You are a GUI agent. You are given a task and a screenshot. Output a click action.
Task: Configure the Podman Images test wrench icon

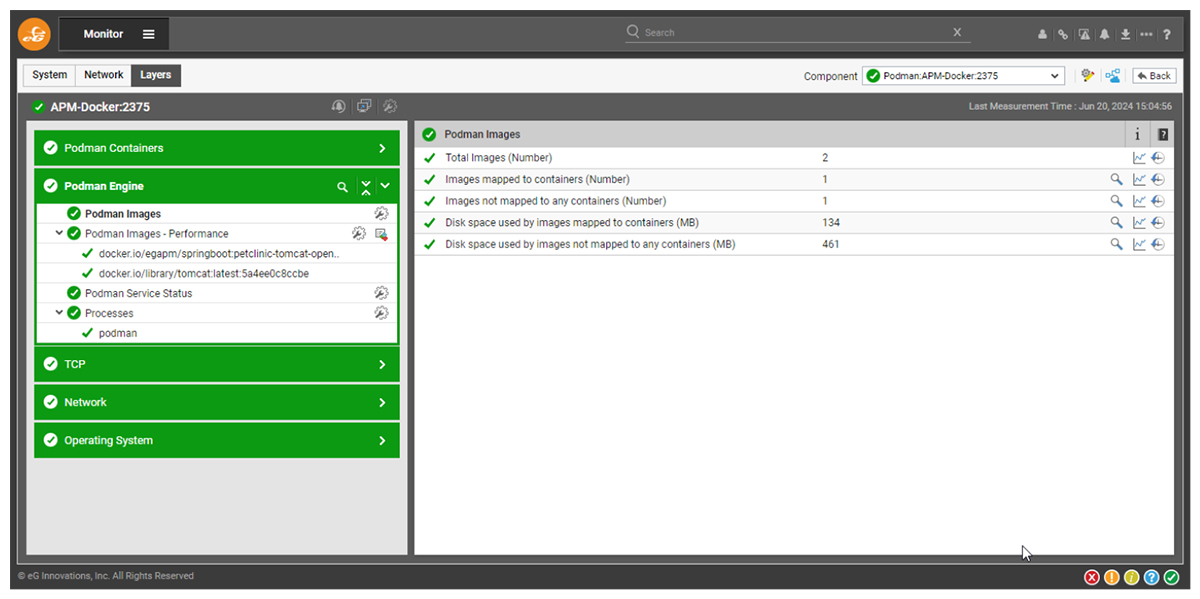[x=381, y=214]
